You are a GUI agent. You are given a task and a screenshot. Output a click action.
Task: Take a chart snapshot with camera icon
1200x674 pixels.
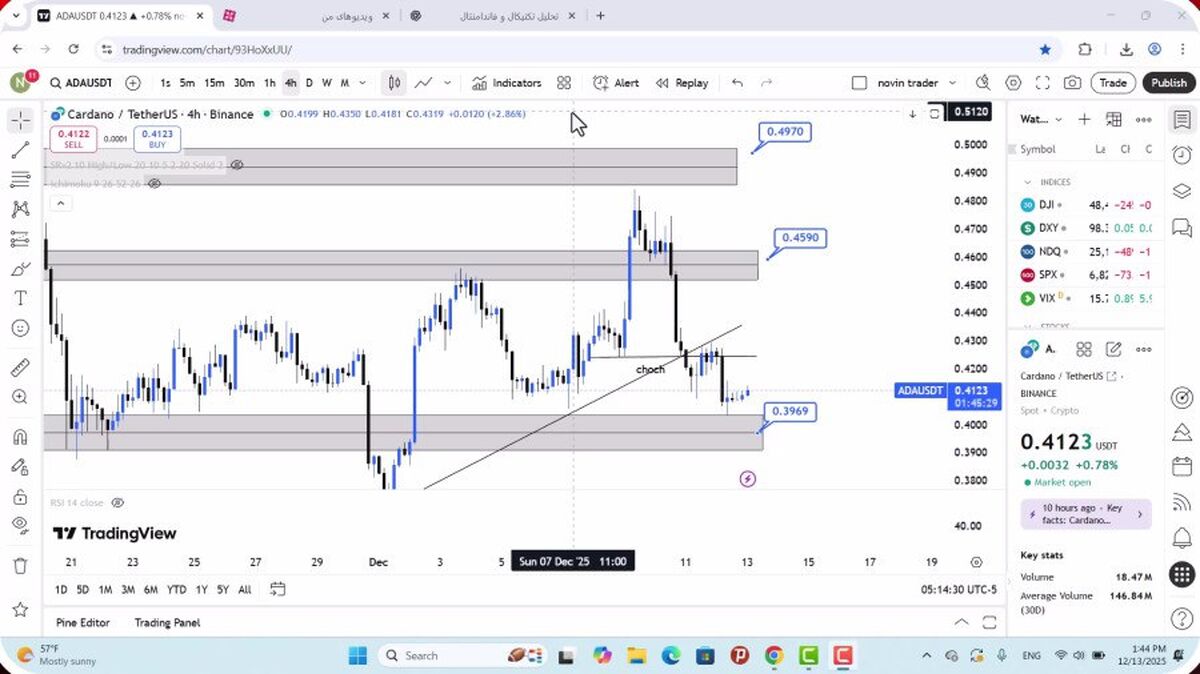pos(1072,83)
